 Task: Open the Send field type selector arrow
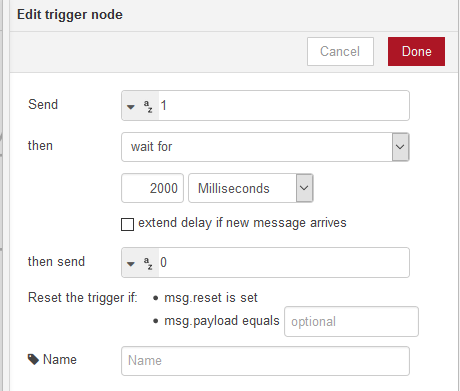131,107
